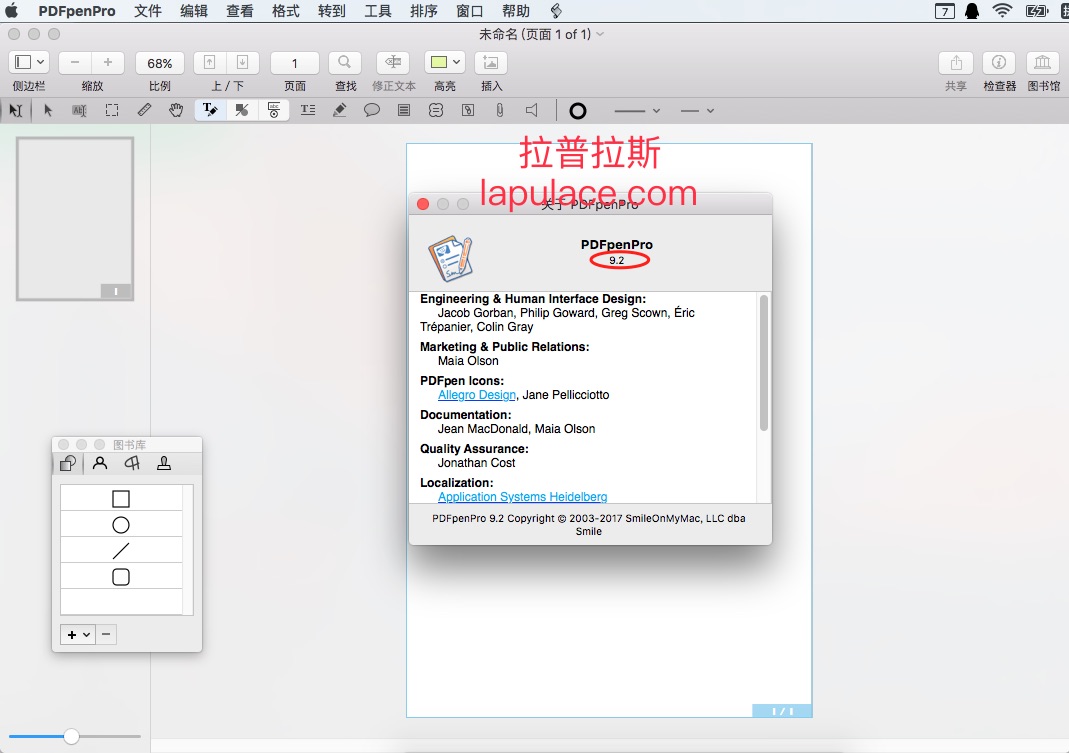Screen dimensions: 1069x753
Task: Activate the shape drawing tools button
Action: [x=241, y=110]
